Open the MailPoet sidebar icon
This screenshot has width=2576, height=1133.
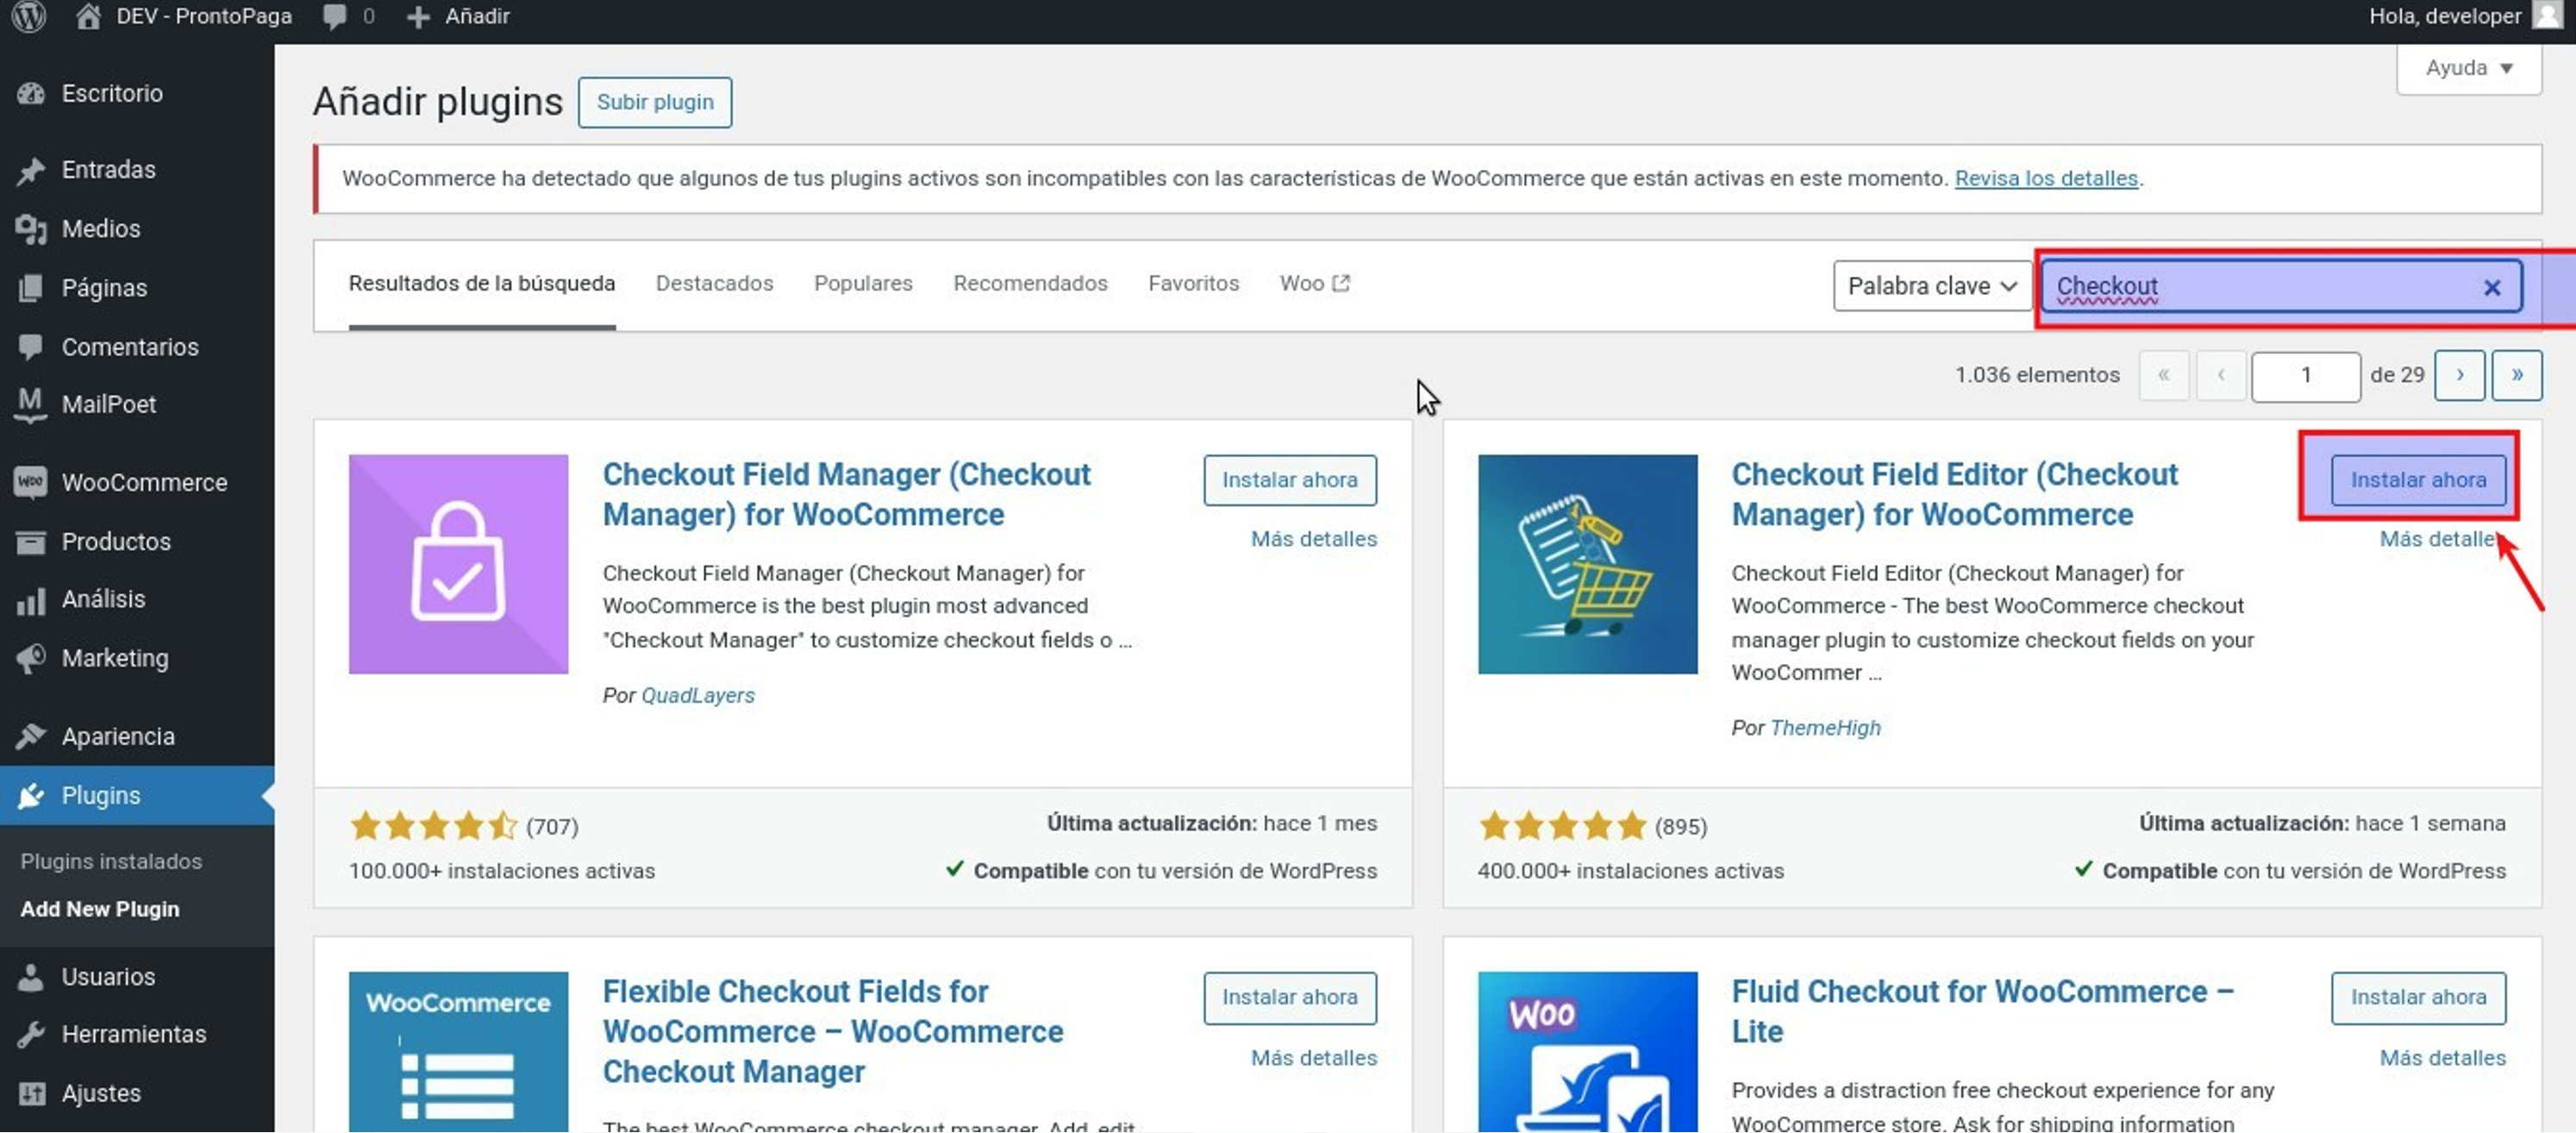31,404
